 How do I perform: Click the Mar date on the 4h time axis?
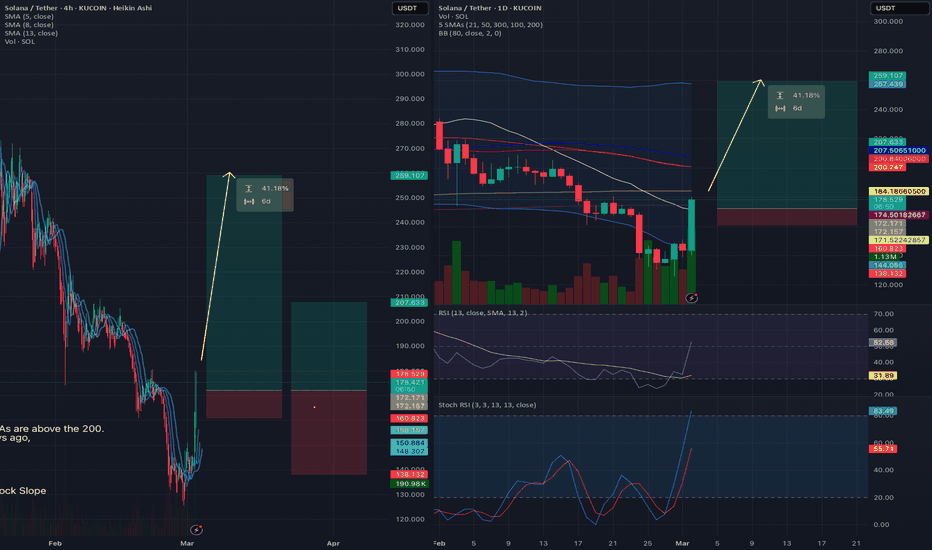(187, 543)
